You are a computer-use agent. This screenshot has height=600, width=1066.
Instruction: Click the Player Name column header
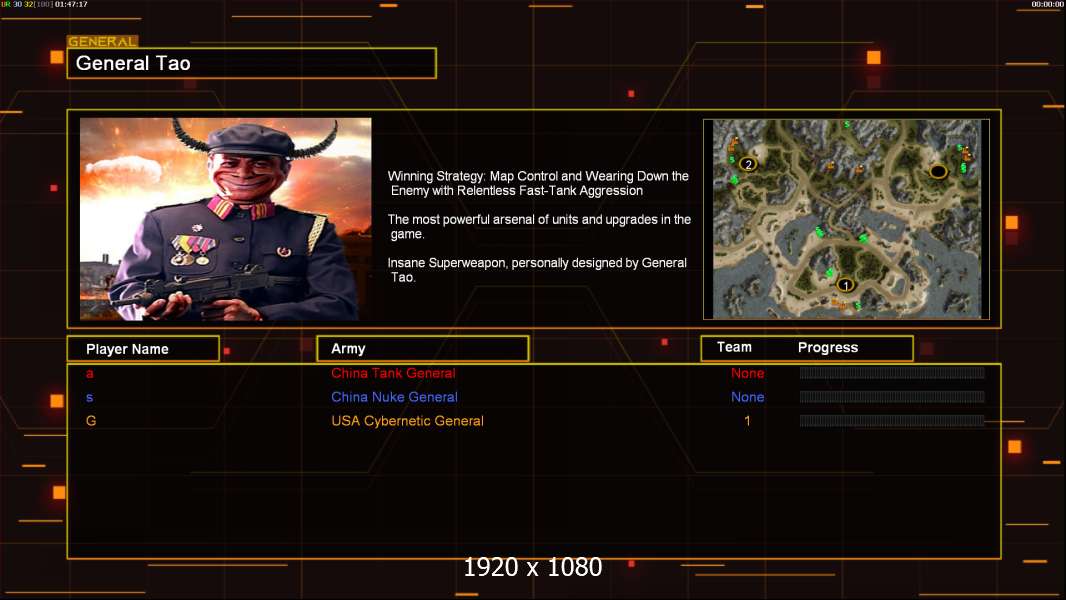coord(143,349)
